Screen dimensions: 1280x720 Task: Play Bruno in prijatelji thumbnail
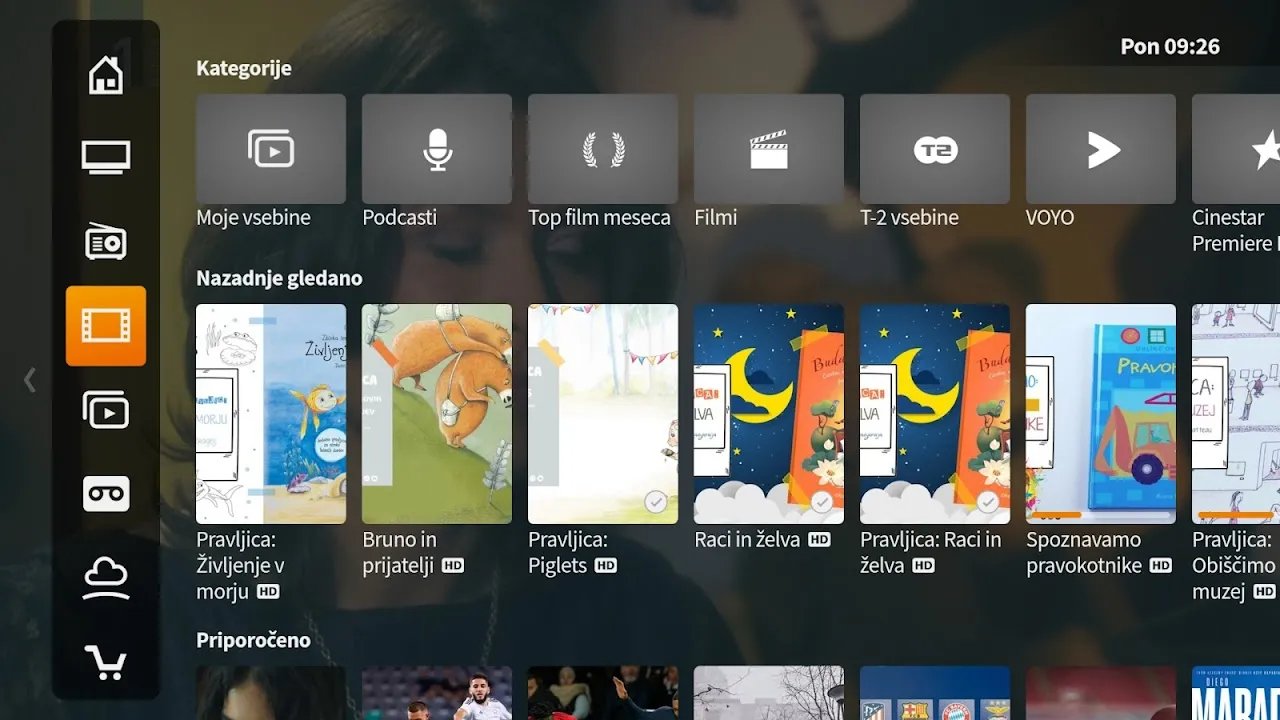pyautogui.click(x=437, y=414)
